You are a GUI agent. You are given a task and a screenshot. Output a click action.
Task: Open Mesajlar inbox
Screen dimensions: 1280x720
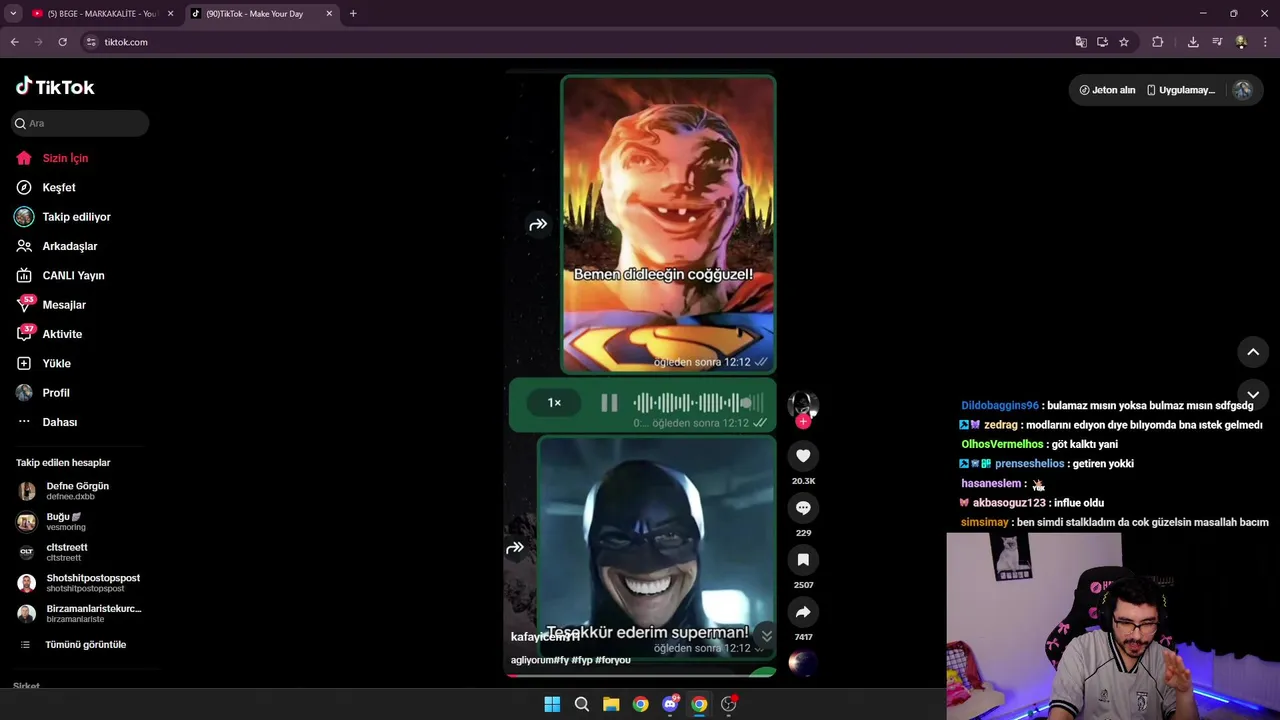point(64,305)
